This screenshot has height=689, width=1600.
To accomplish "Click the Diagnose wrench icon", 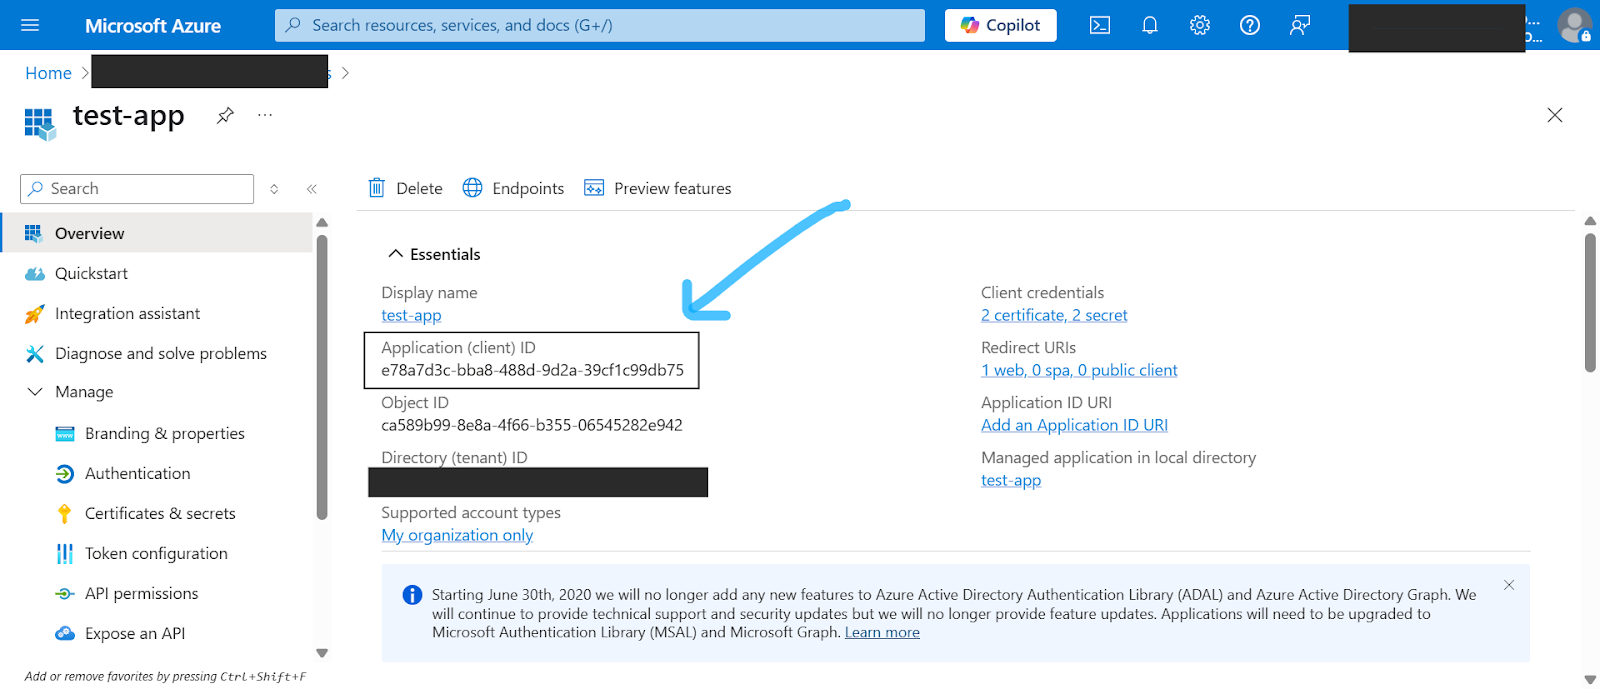I will point(35,354).
